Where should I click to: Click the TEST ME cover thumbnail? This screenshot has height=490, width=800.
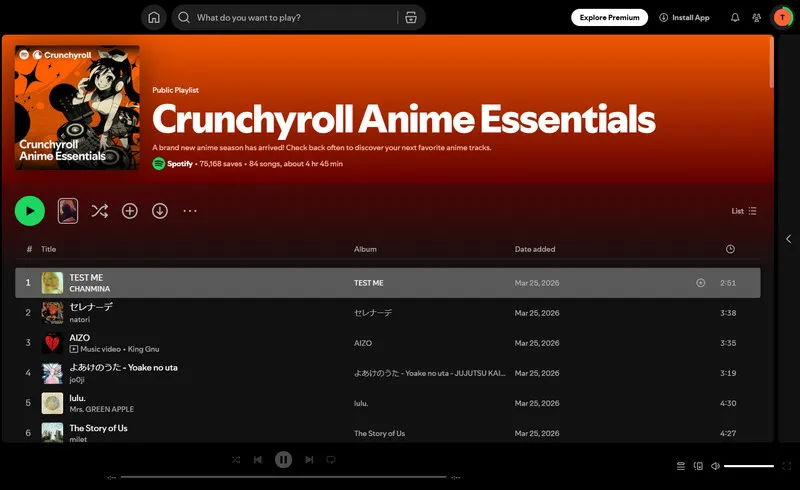[52, 283]
